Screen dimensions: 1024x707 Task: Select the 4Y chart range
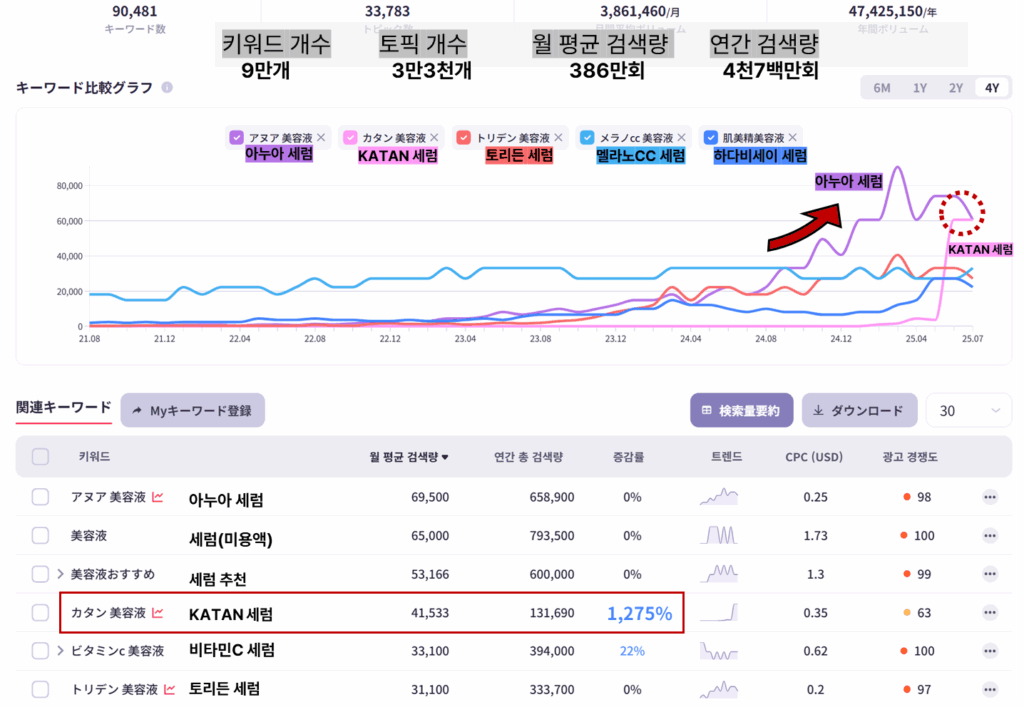(x=992, y=87)
